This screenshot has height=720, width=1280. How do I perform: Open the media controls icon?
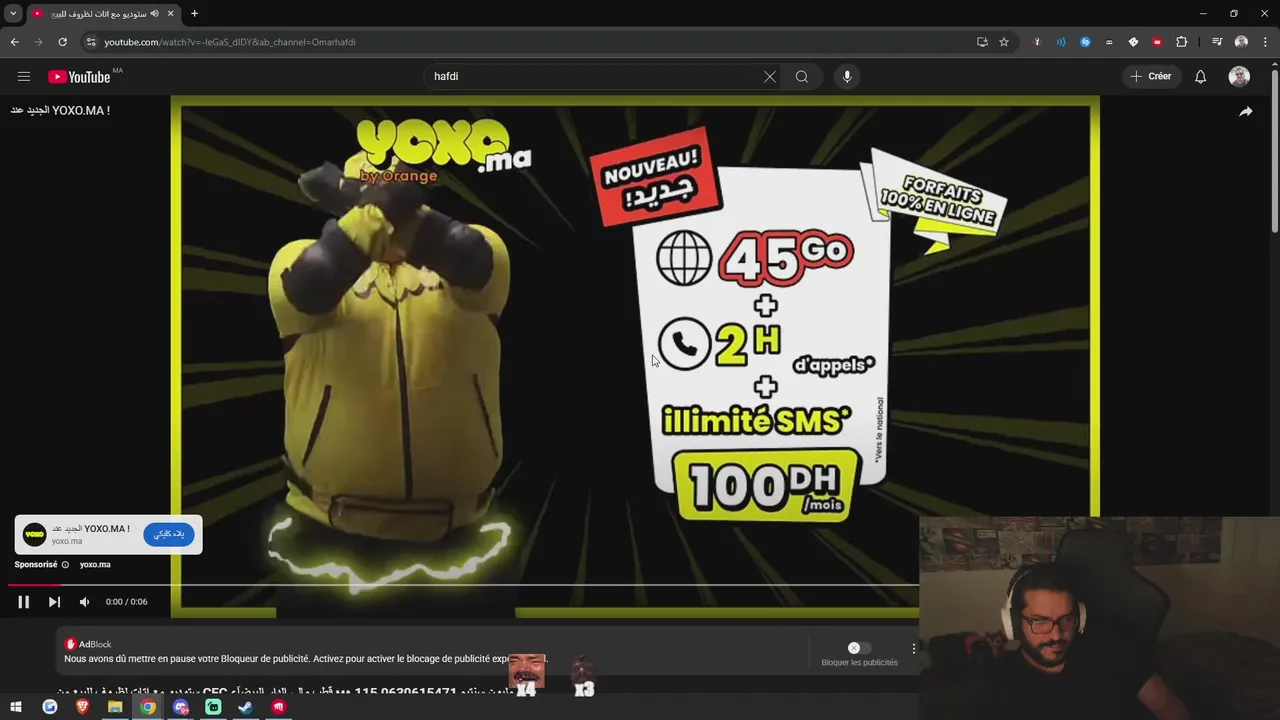(1217, 42)
